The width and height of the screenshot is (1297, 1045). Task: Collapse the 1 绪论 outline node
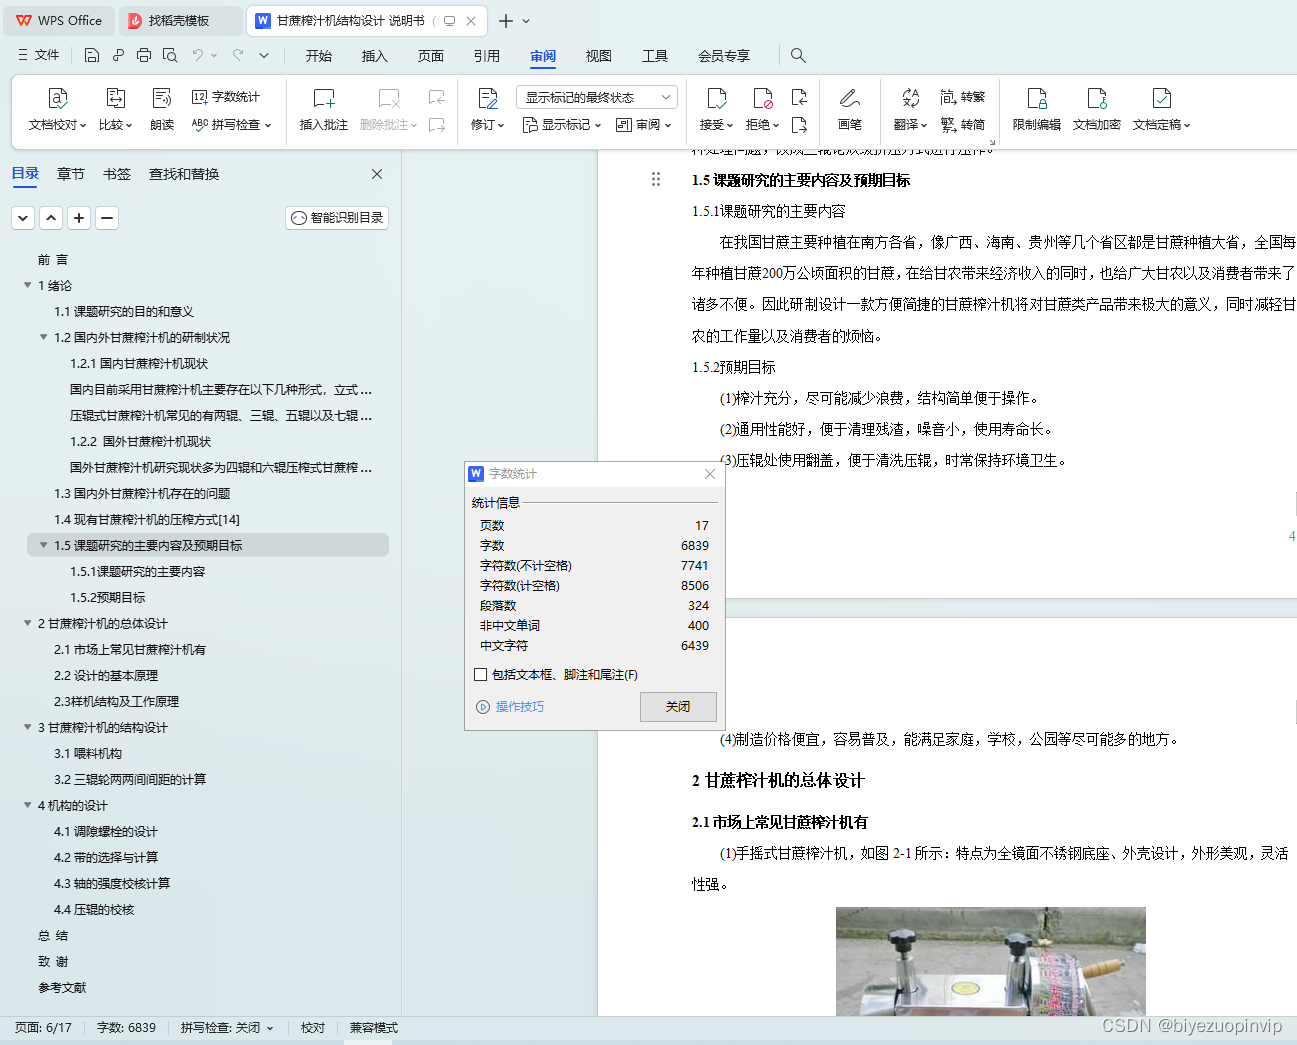[x=28, y=285]
